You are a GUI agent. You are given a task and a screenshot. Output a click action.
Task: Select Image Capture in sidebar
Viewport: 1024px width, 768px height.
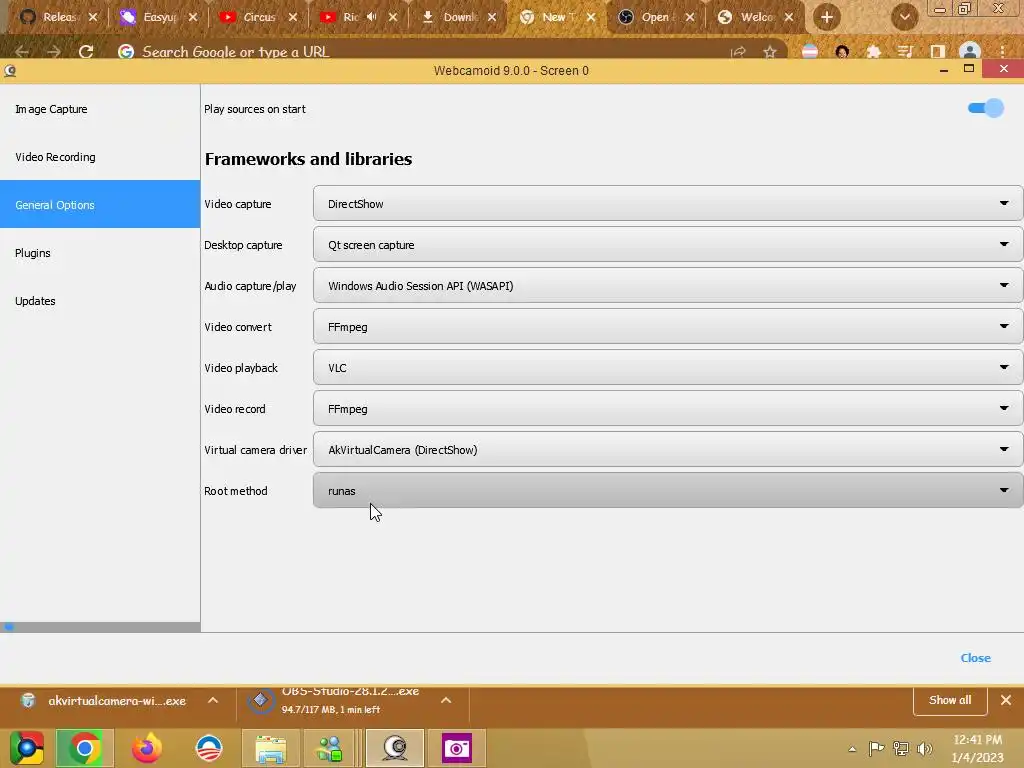point(100,109)
